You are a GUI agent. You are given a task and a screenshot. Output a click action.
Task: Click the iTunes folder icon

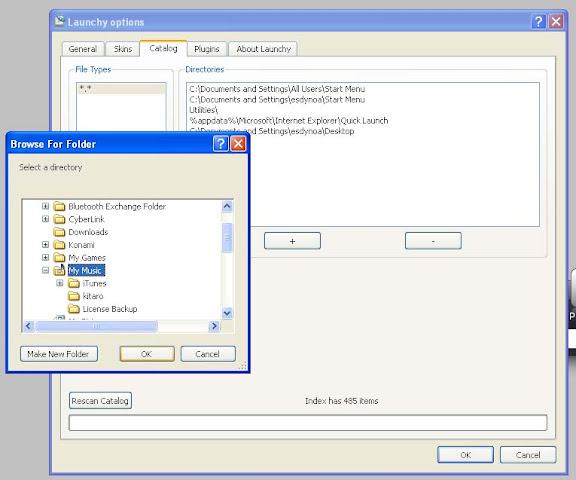pyautogui.click(x=74, y=283)
